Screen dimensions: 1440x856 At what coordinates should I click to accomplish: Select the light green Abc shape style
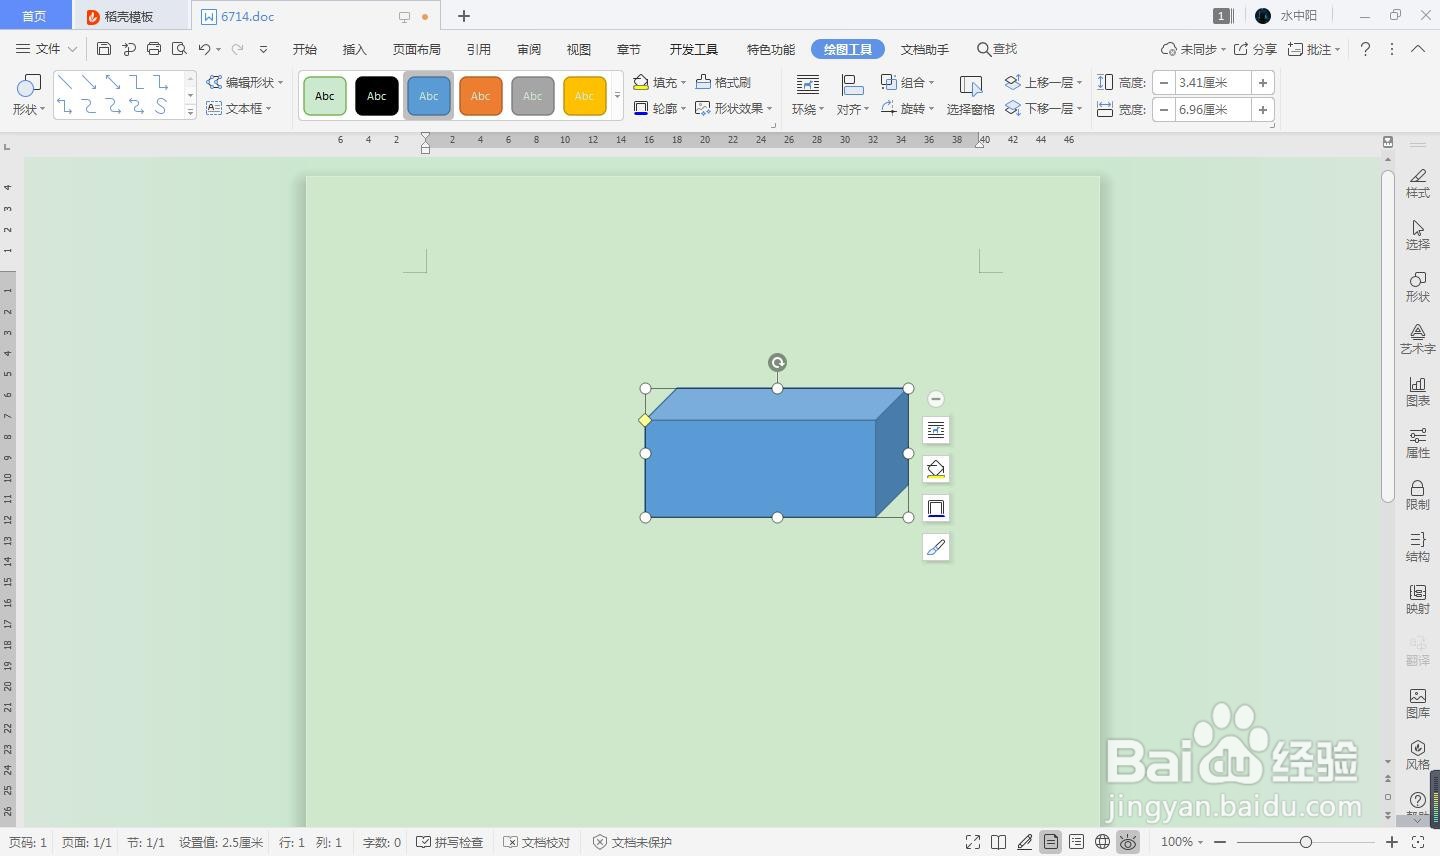coord(325,96)
